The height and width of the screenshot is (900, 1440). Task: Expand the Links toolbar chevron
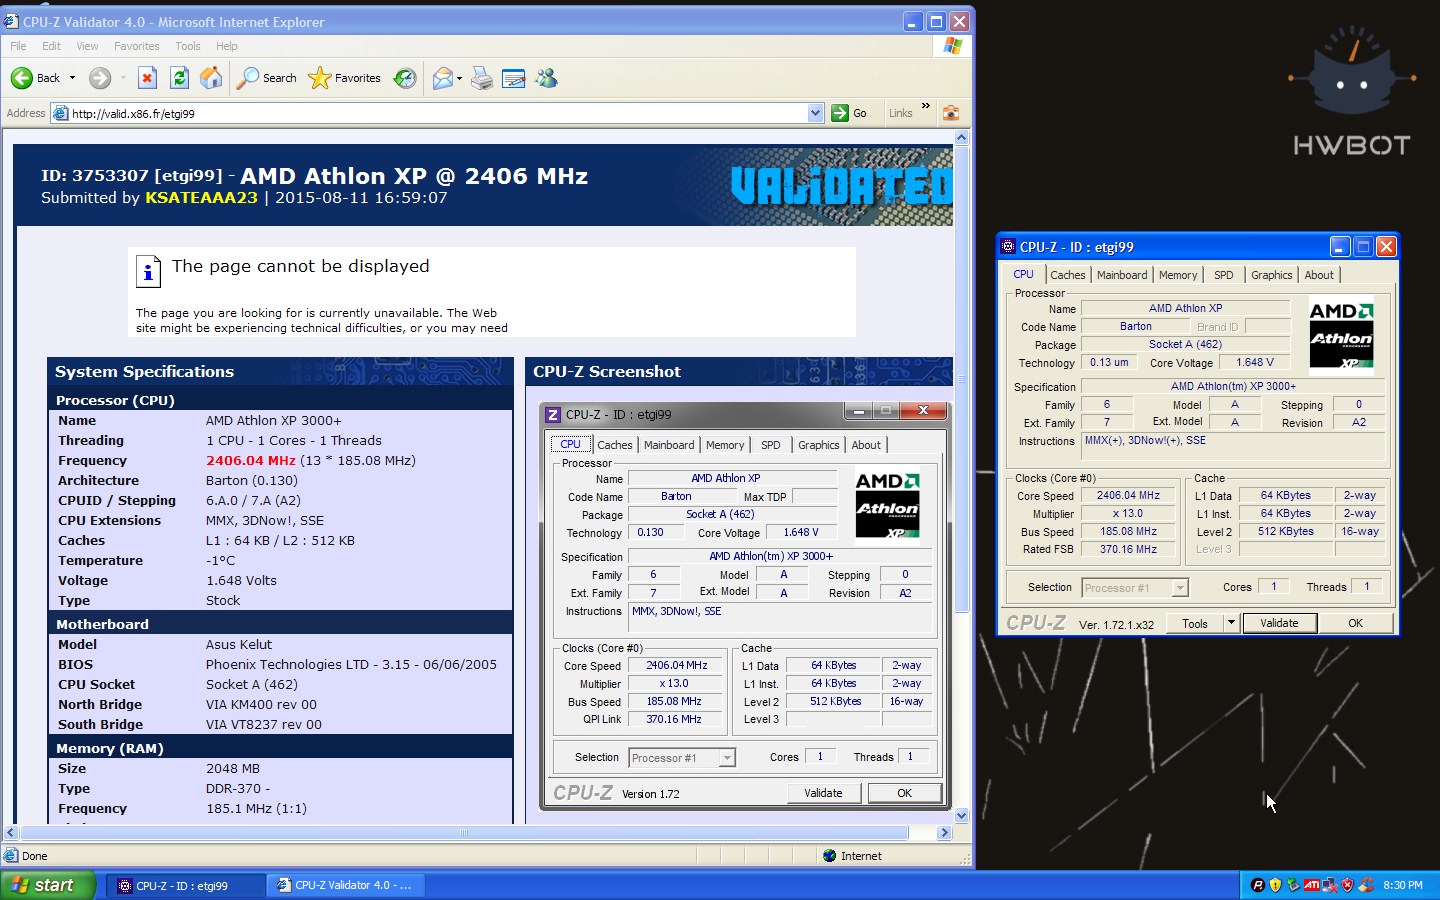click(926, 106)
